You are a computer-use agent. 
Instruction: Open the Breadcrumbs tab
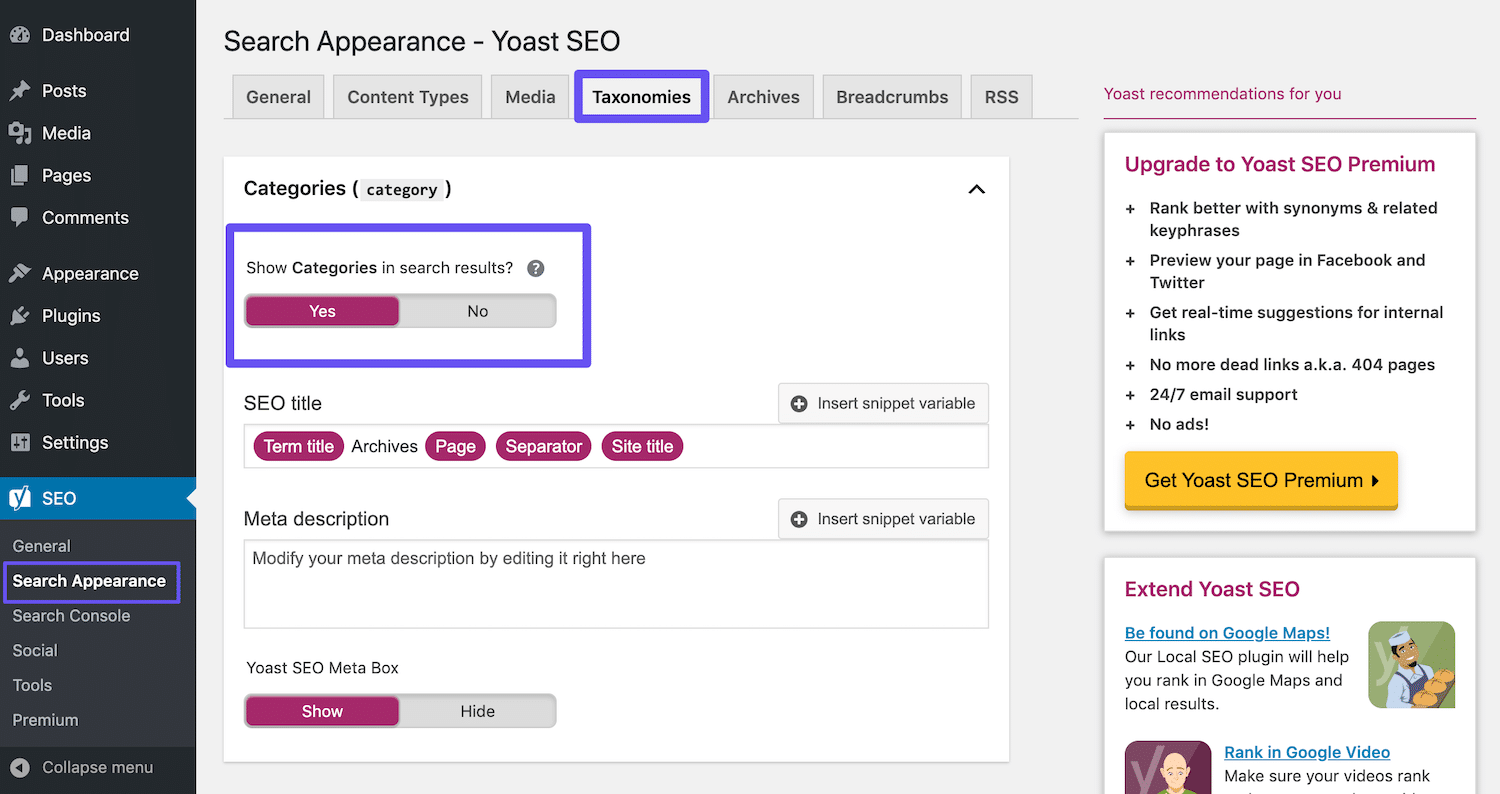[x=891, y=96]
